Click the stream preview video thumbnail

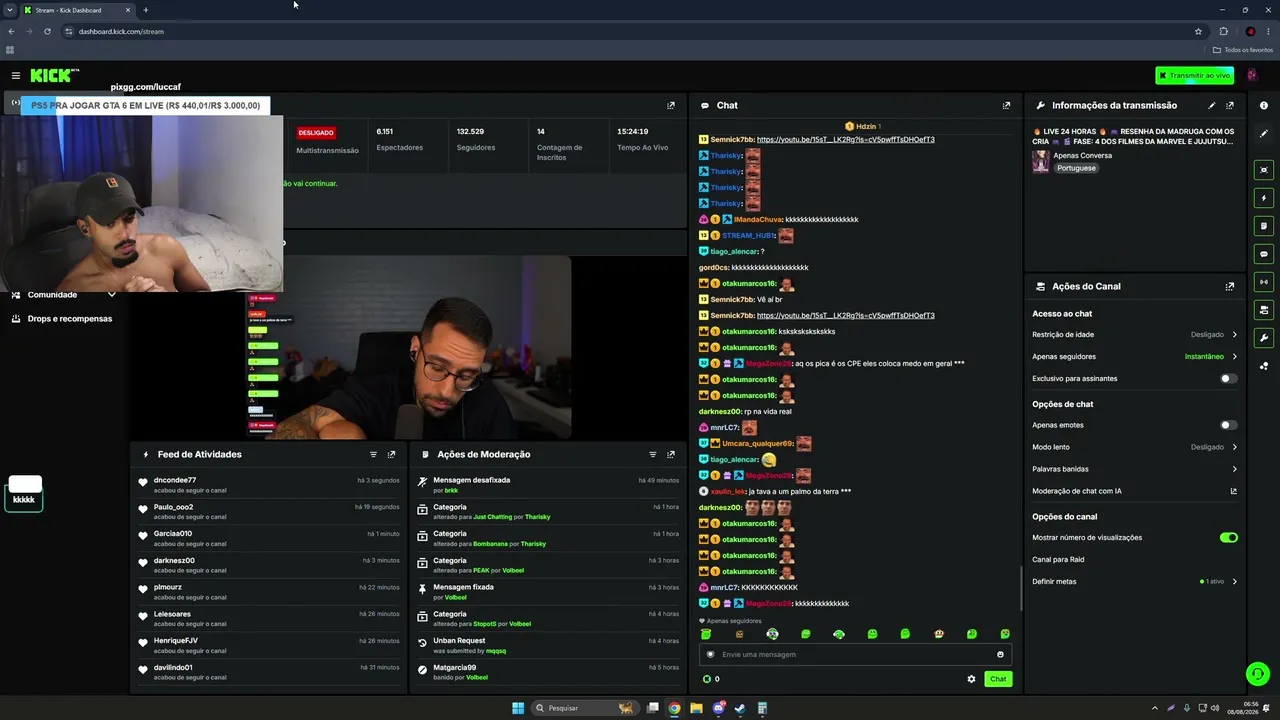click(409, 347)
